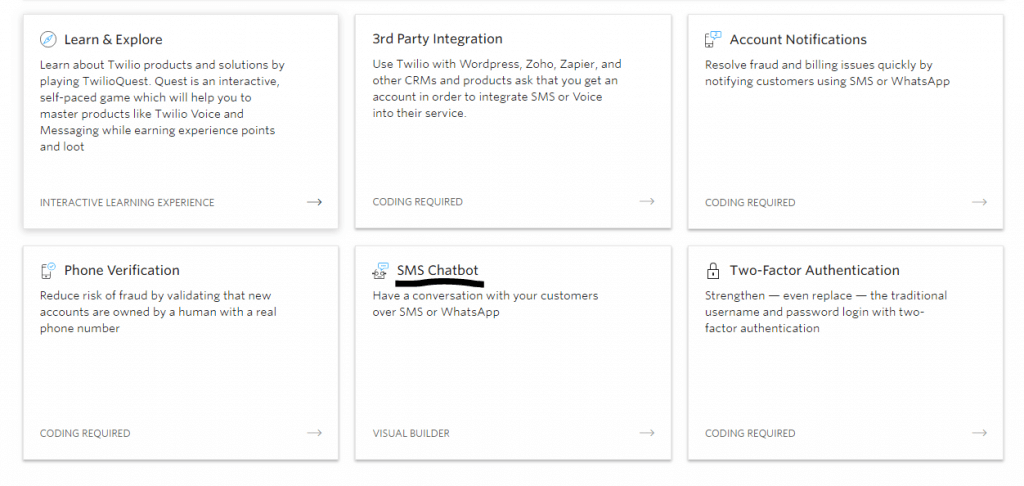
Task: Open the Phone Verification heading
Action: click(x=121, y=270)
